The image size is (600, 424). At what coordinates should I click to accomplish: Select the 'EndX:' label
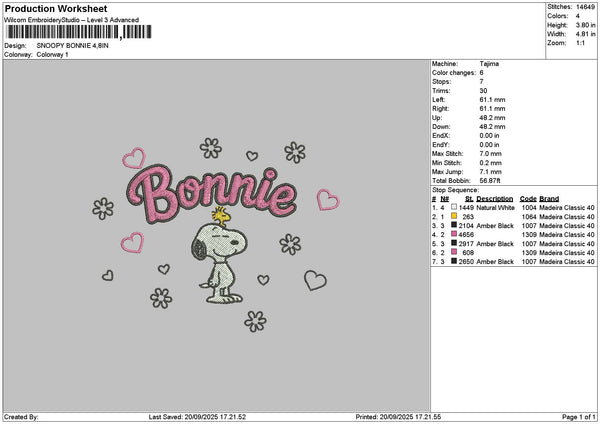click(x=441, y=136)
